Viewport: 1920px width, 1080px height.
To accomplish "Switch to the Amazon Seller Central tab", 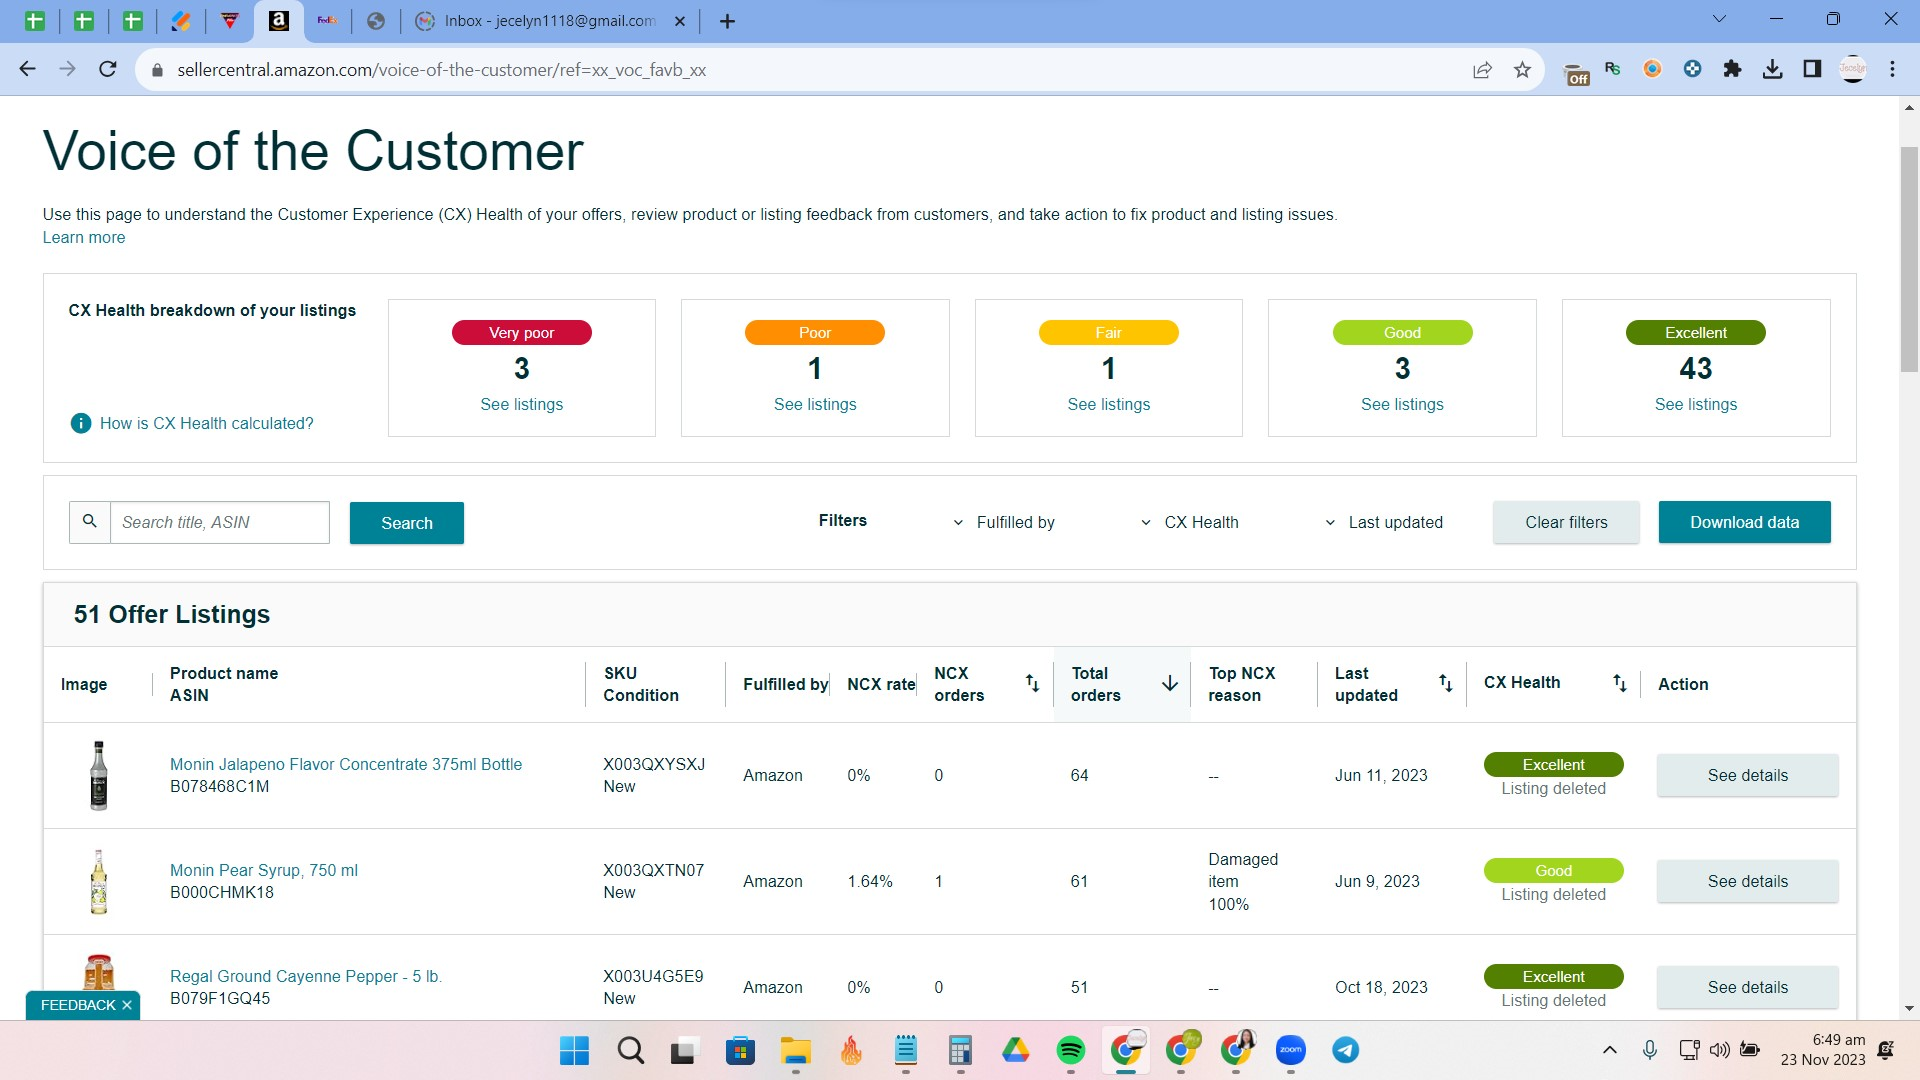I will click(x=279, y=21).
